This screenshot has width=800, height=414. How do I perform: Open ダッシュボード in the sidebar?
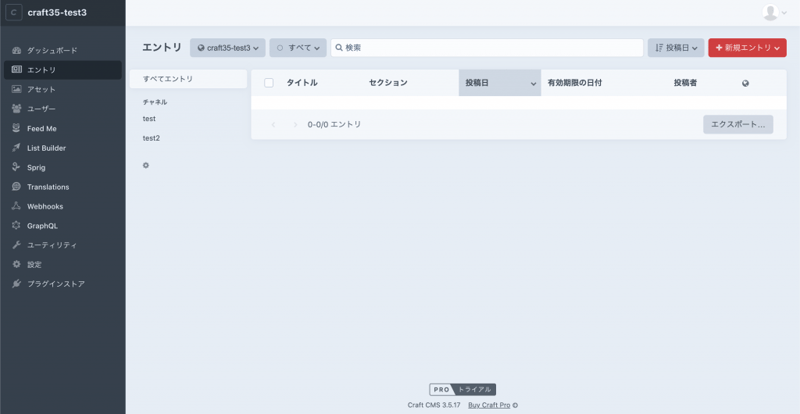point(63,50)
